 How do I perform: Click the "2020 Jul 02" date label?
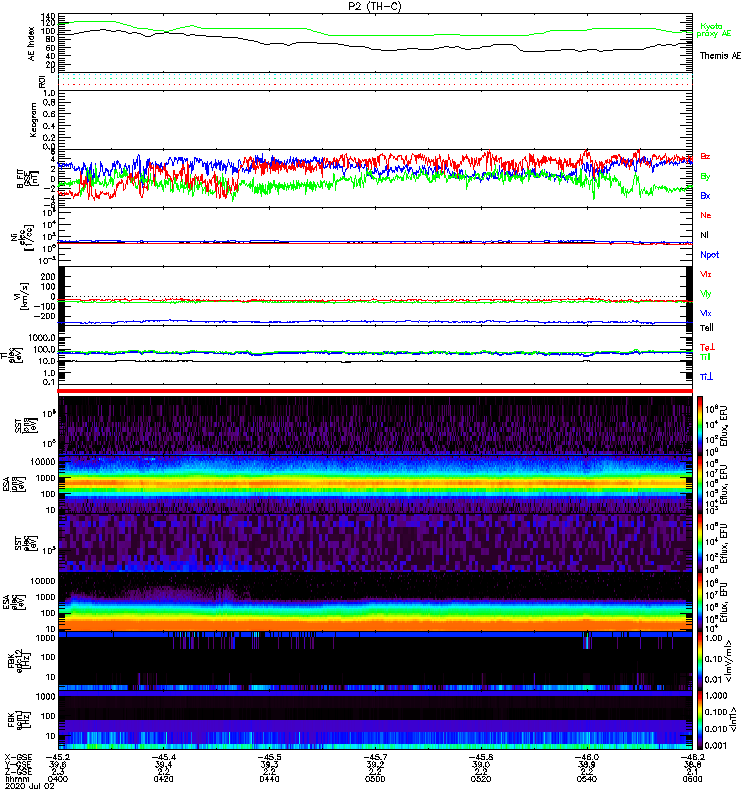pos(30,786)
